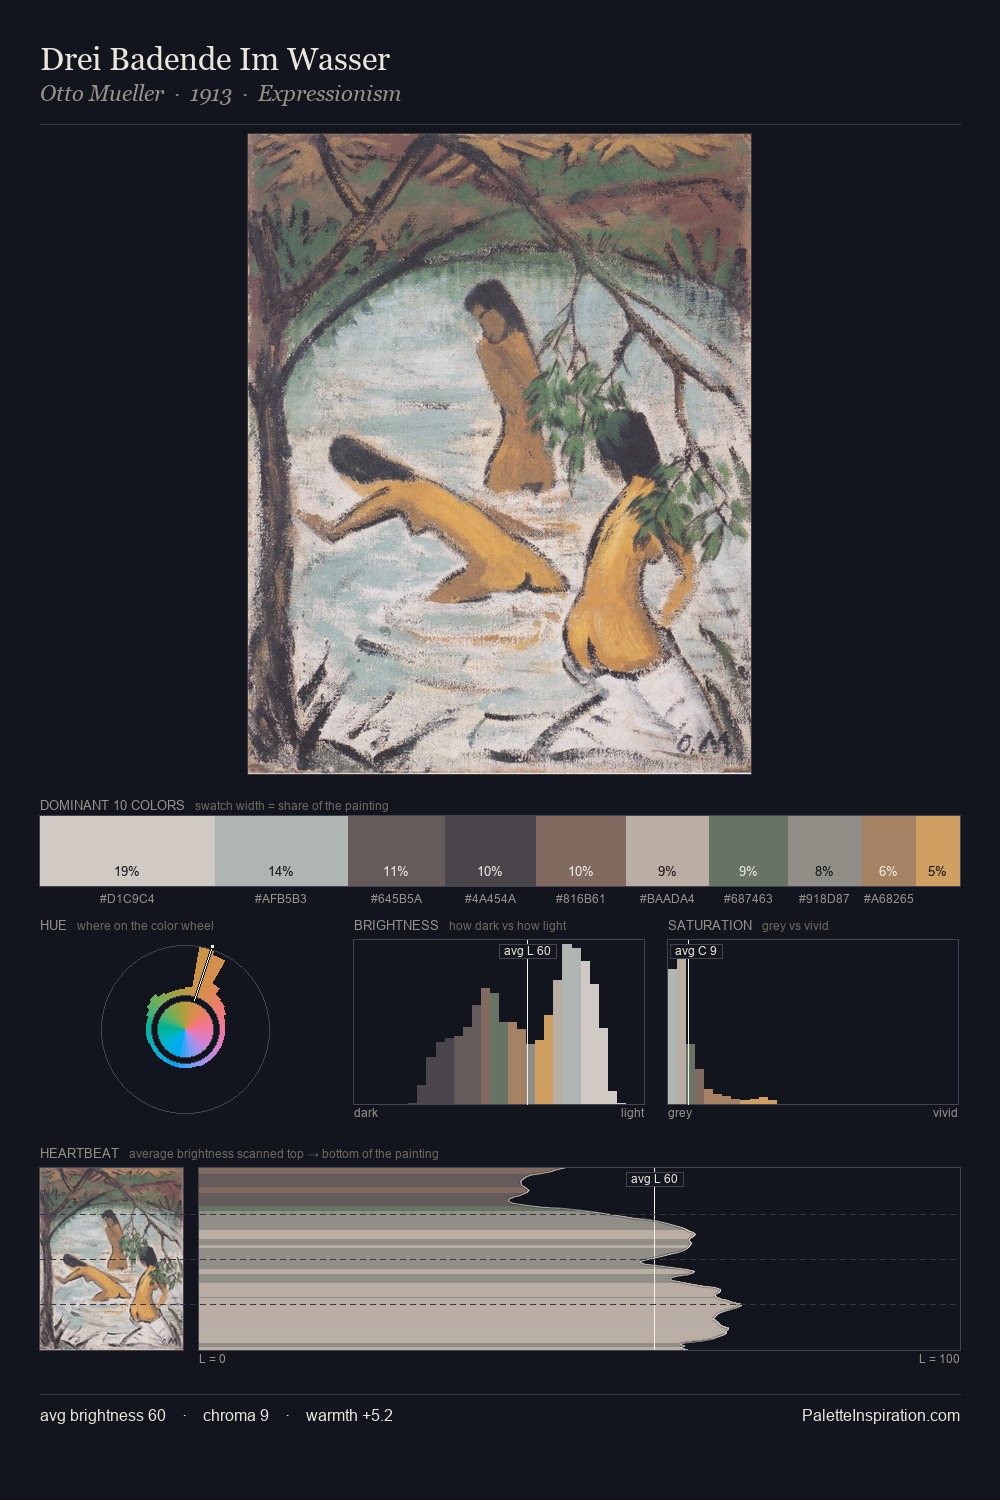Screen dimensions: 1000x1500
Task: Click the hex code #D1C9C4
Action: 127,899
